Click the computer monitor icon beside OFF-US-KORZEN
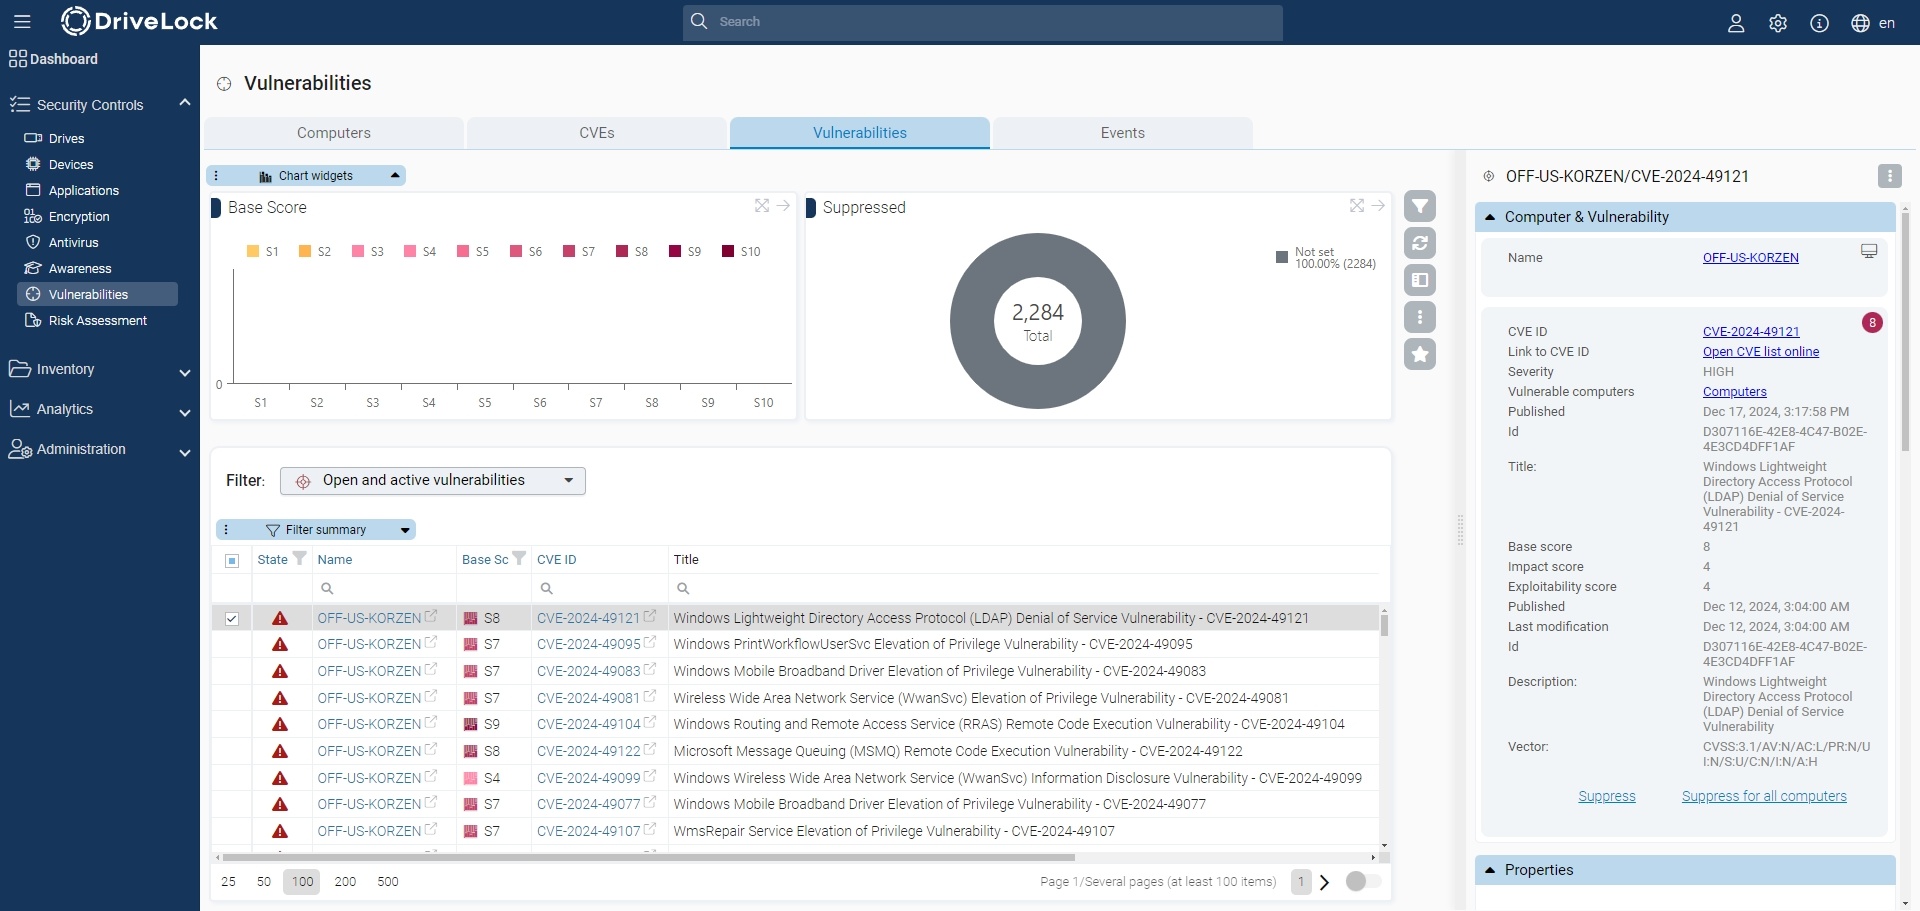This screenshot has height=911, width=1920. (x=1868, y=251)
